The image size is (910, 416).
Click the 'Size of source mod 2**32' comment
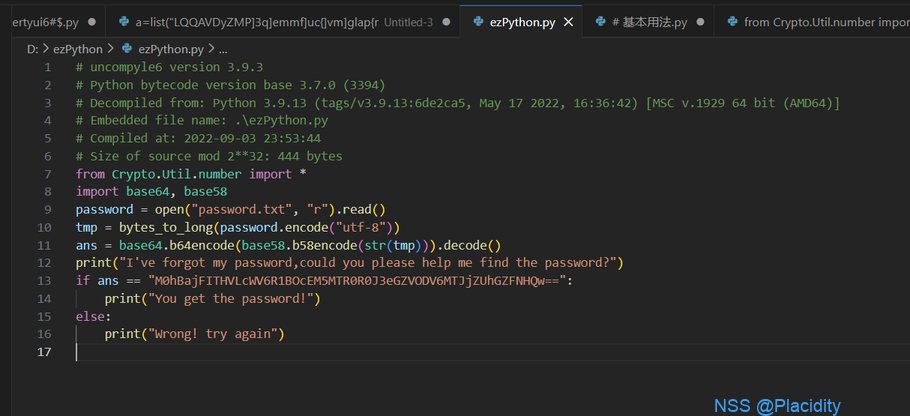tap(209, 156)
